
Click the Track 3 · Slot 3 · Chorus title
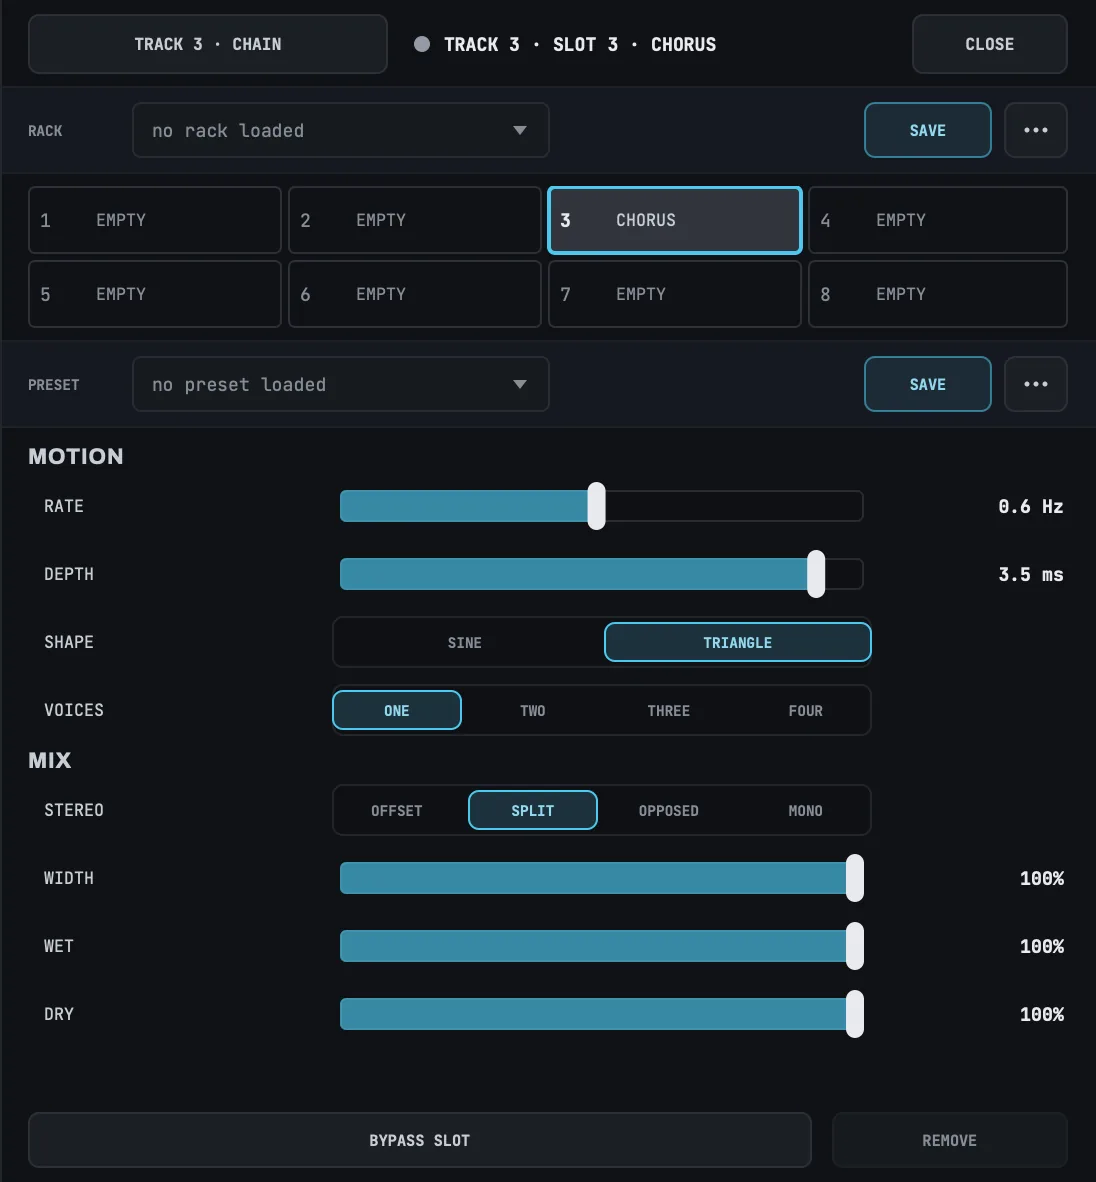click(580, 44)
